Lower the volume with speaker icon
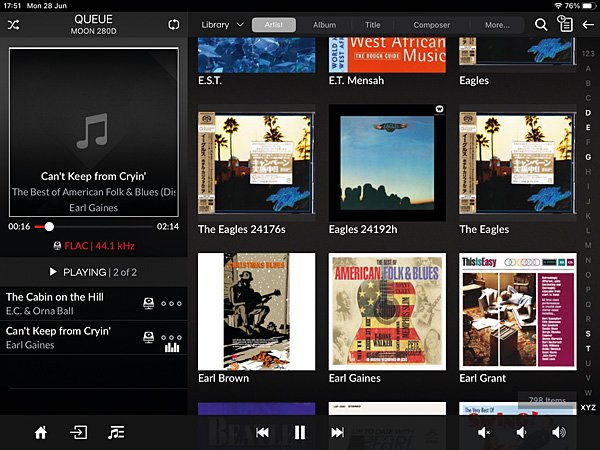This screenshot has width=600, height=450. (x=521, y=433)
